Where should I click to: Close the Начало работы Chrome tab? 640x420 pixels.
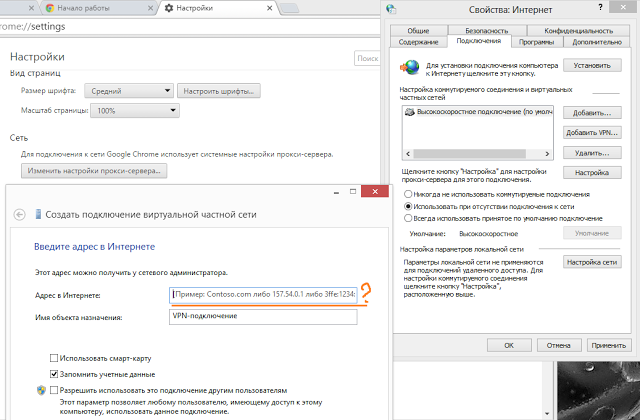coord(150,8)
